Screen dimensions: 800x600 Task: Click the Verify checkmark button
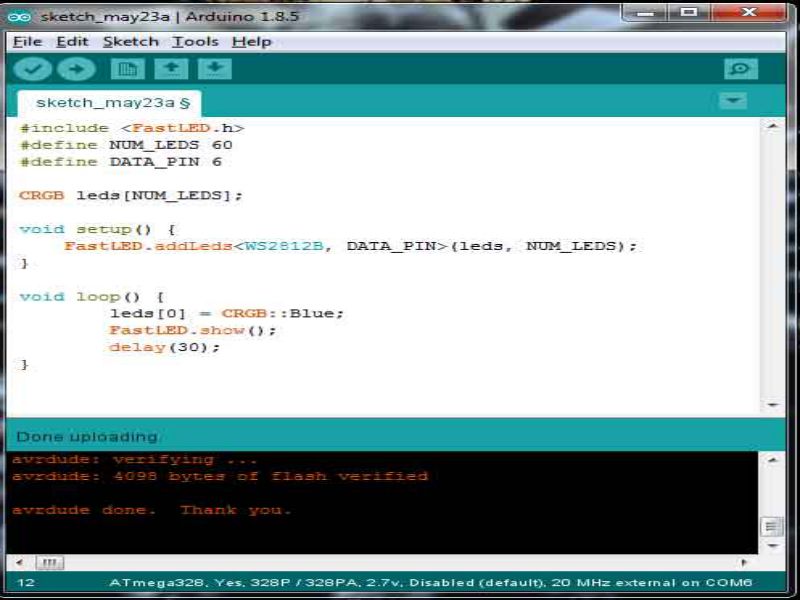coord(32,69)
